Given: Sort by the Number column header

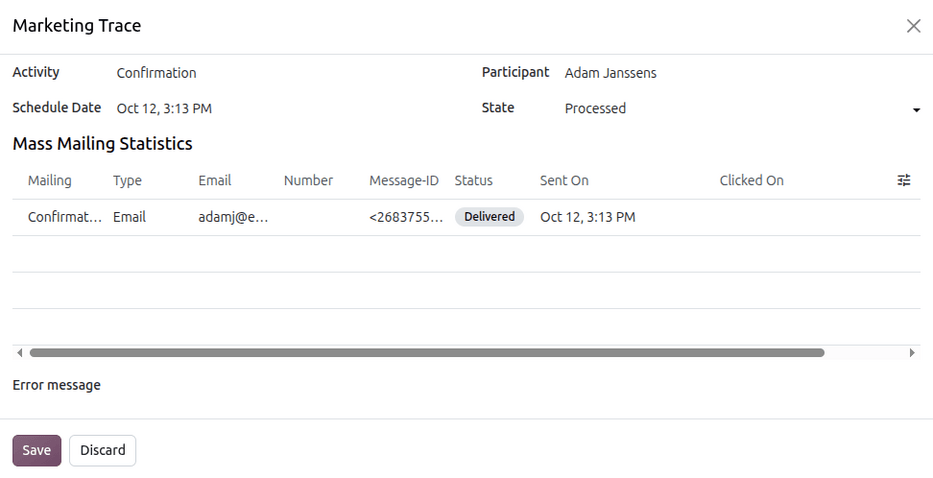Looking at the screenshot, I should 308,180.
